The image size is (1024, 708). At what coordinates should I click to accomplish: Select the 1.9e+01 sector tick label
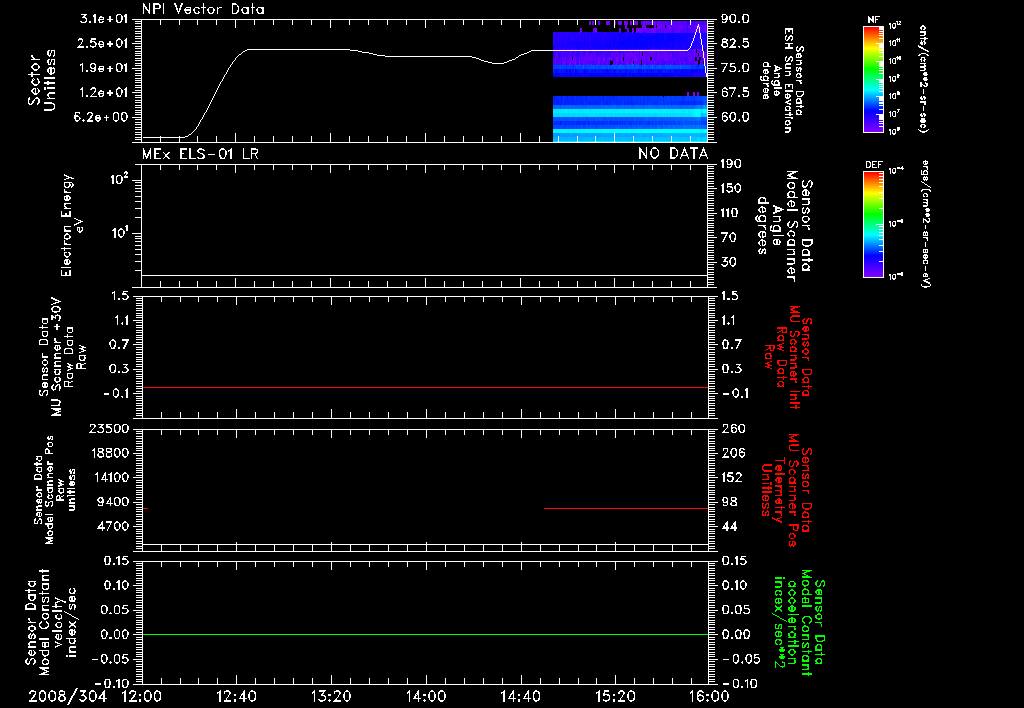click(x=104, y=68)
